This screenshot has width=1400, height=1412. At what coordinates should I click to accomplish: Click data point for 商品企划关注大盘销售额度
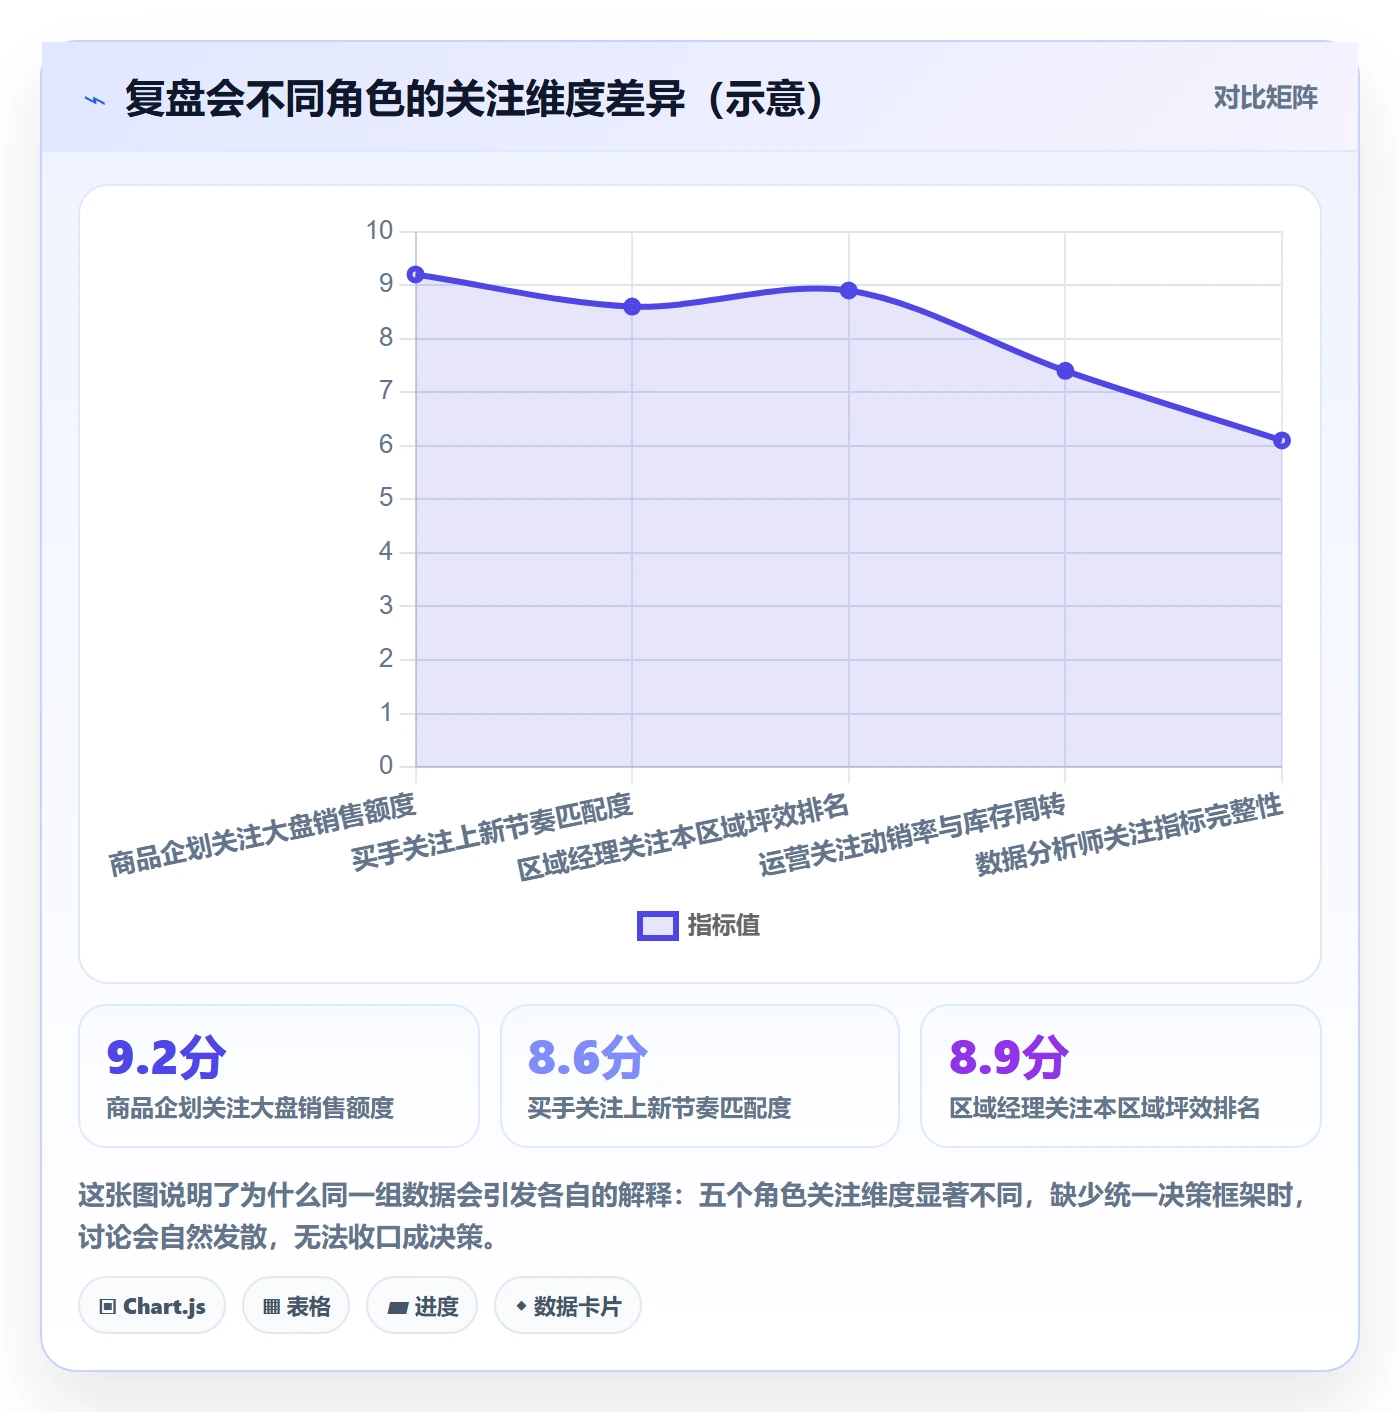pyautogui.click(x=416, y=274)
